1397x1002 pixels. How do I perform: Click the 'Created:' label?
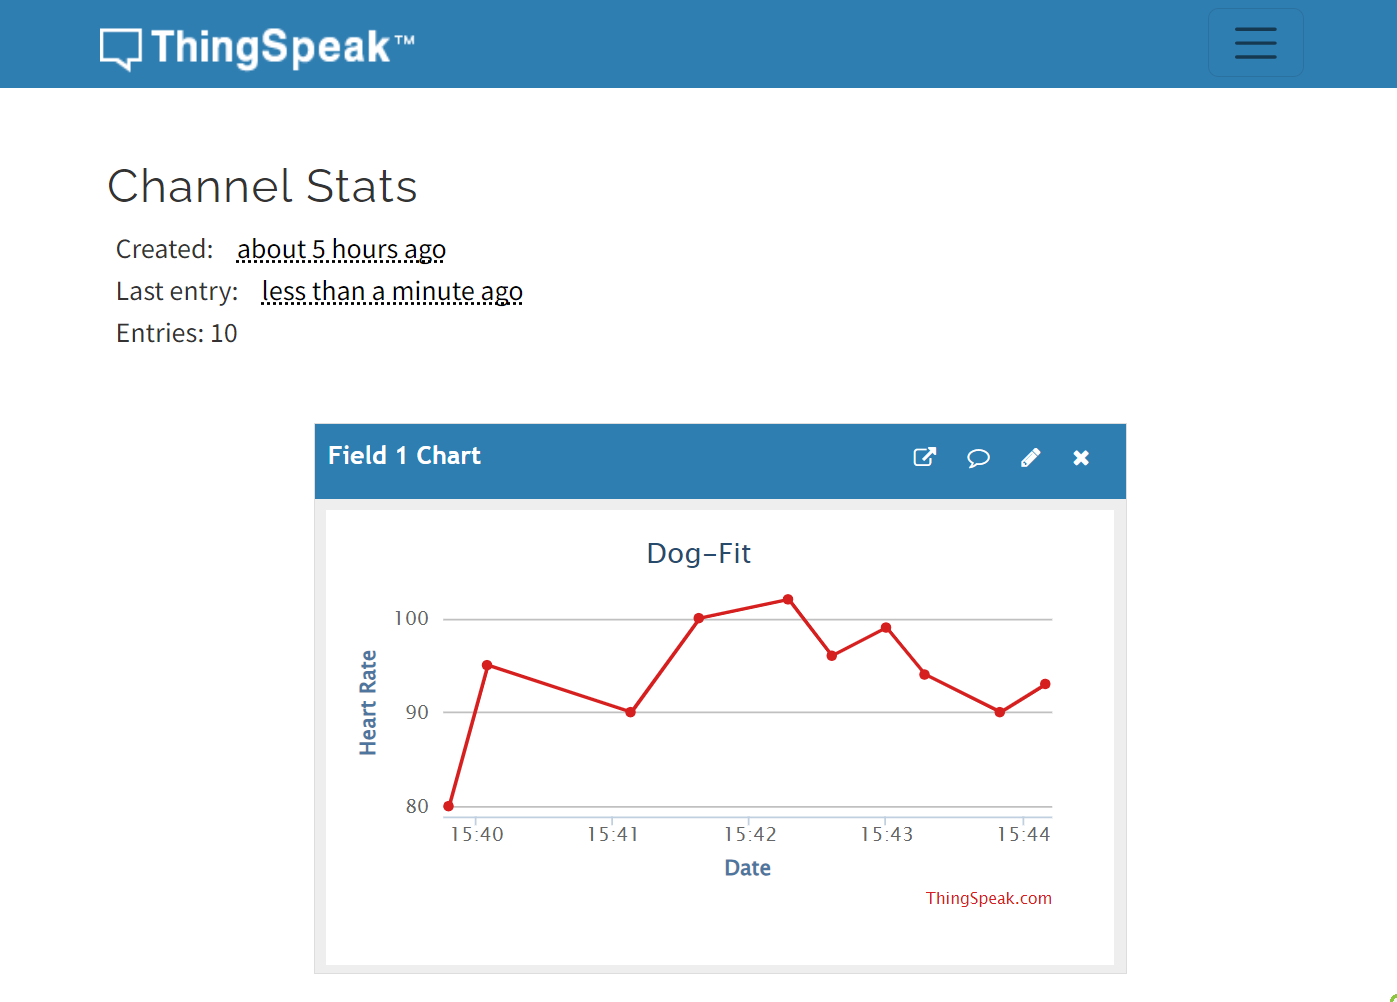pyautogui.click(x=165, y=249)
